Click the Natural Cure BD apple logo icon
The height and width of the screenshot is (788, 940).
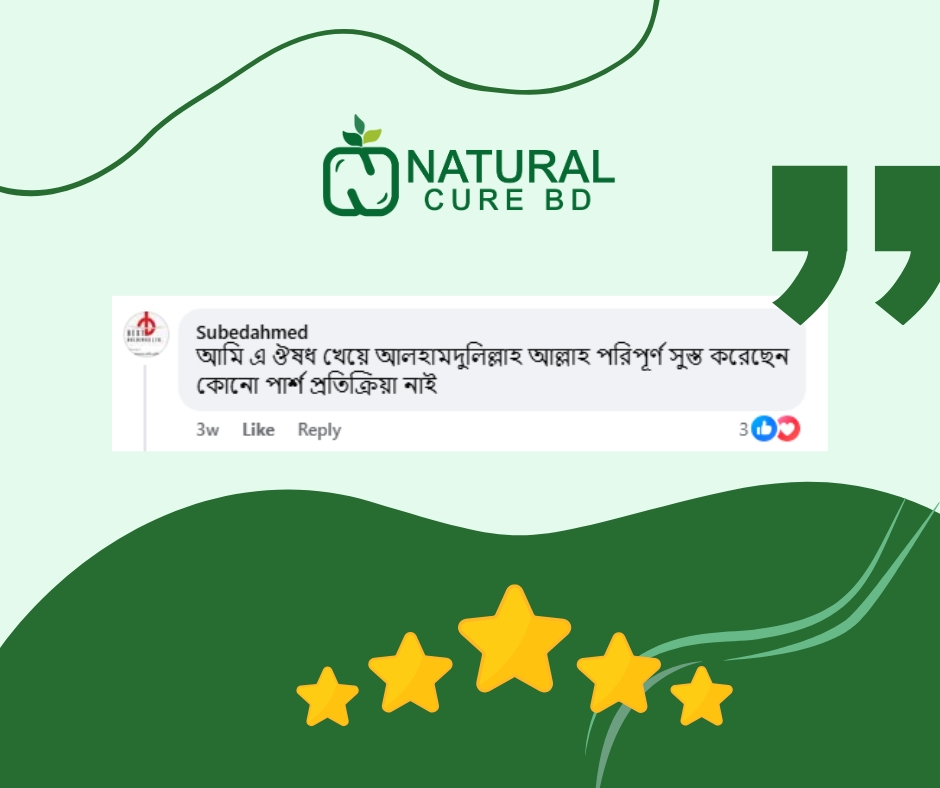360,166
